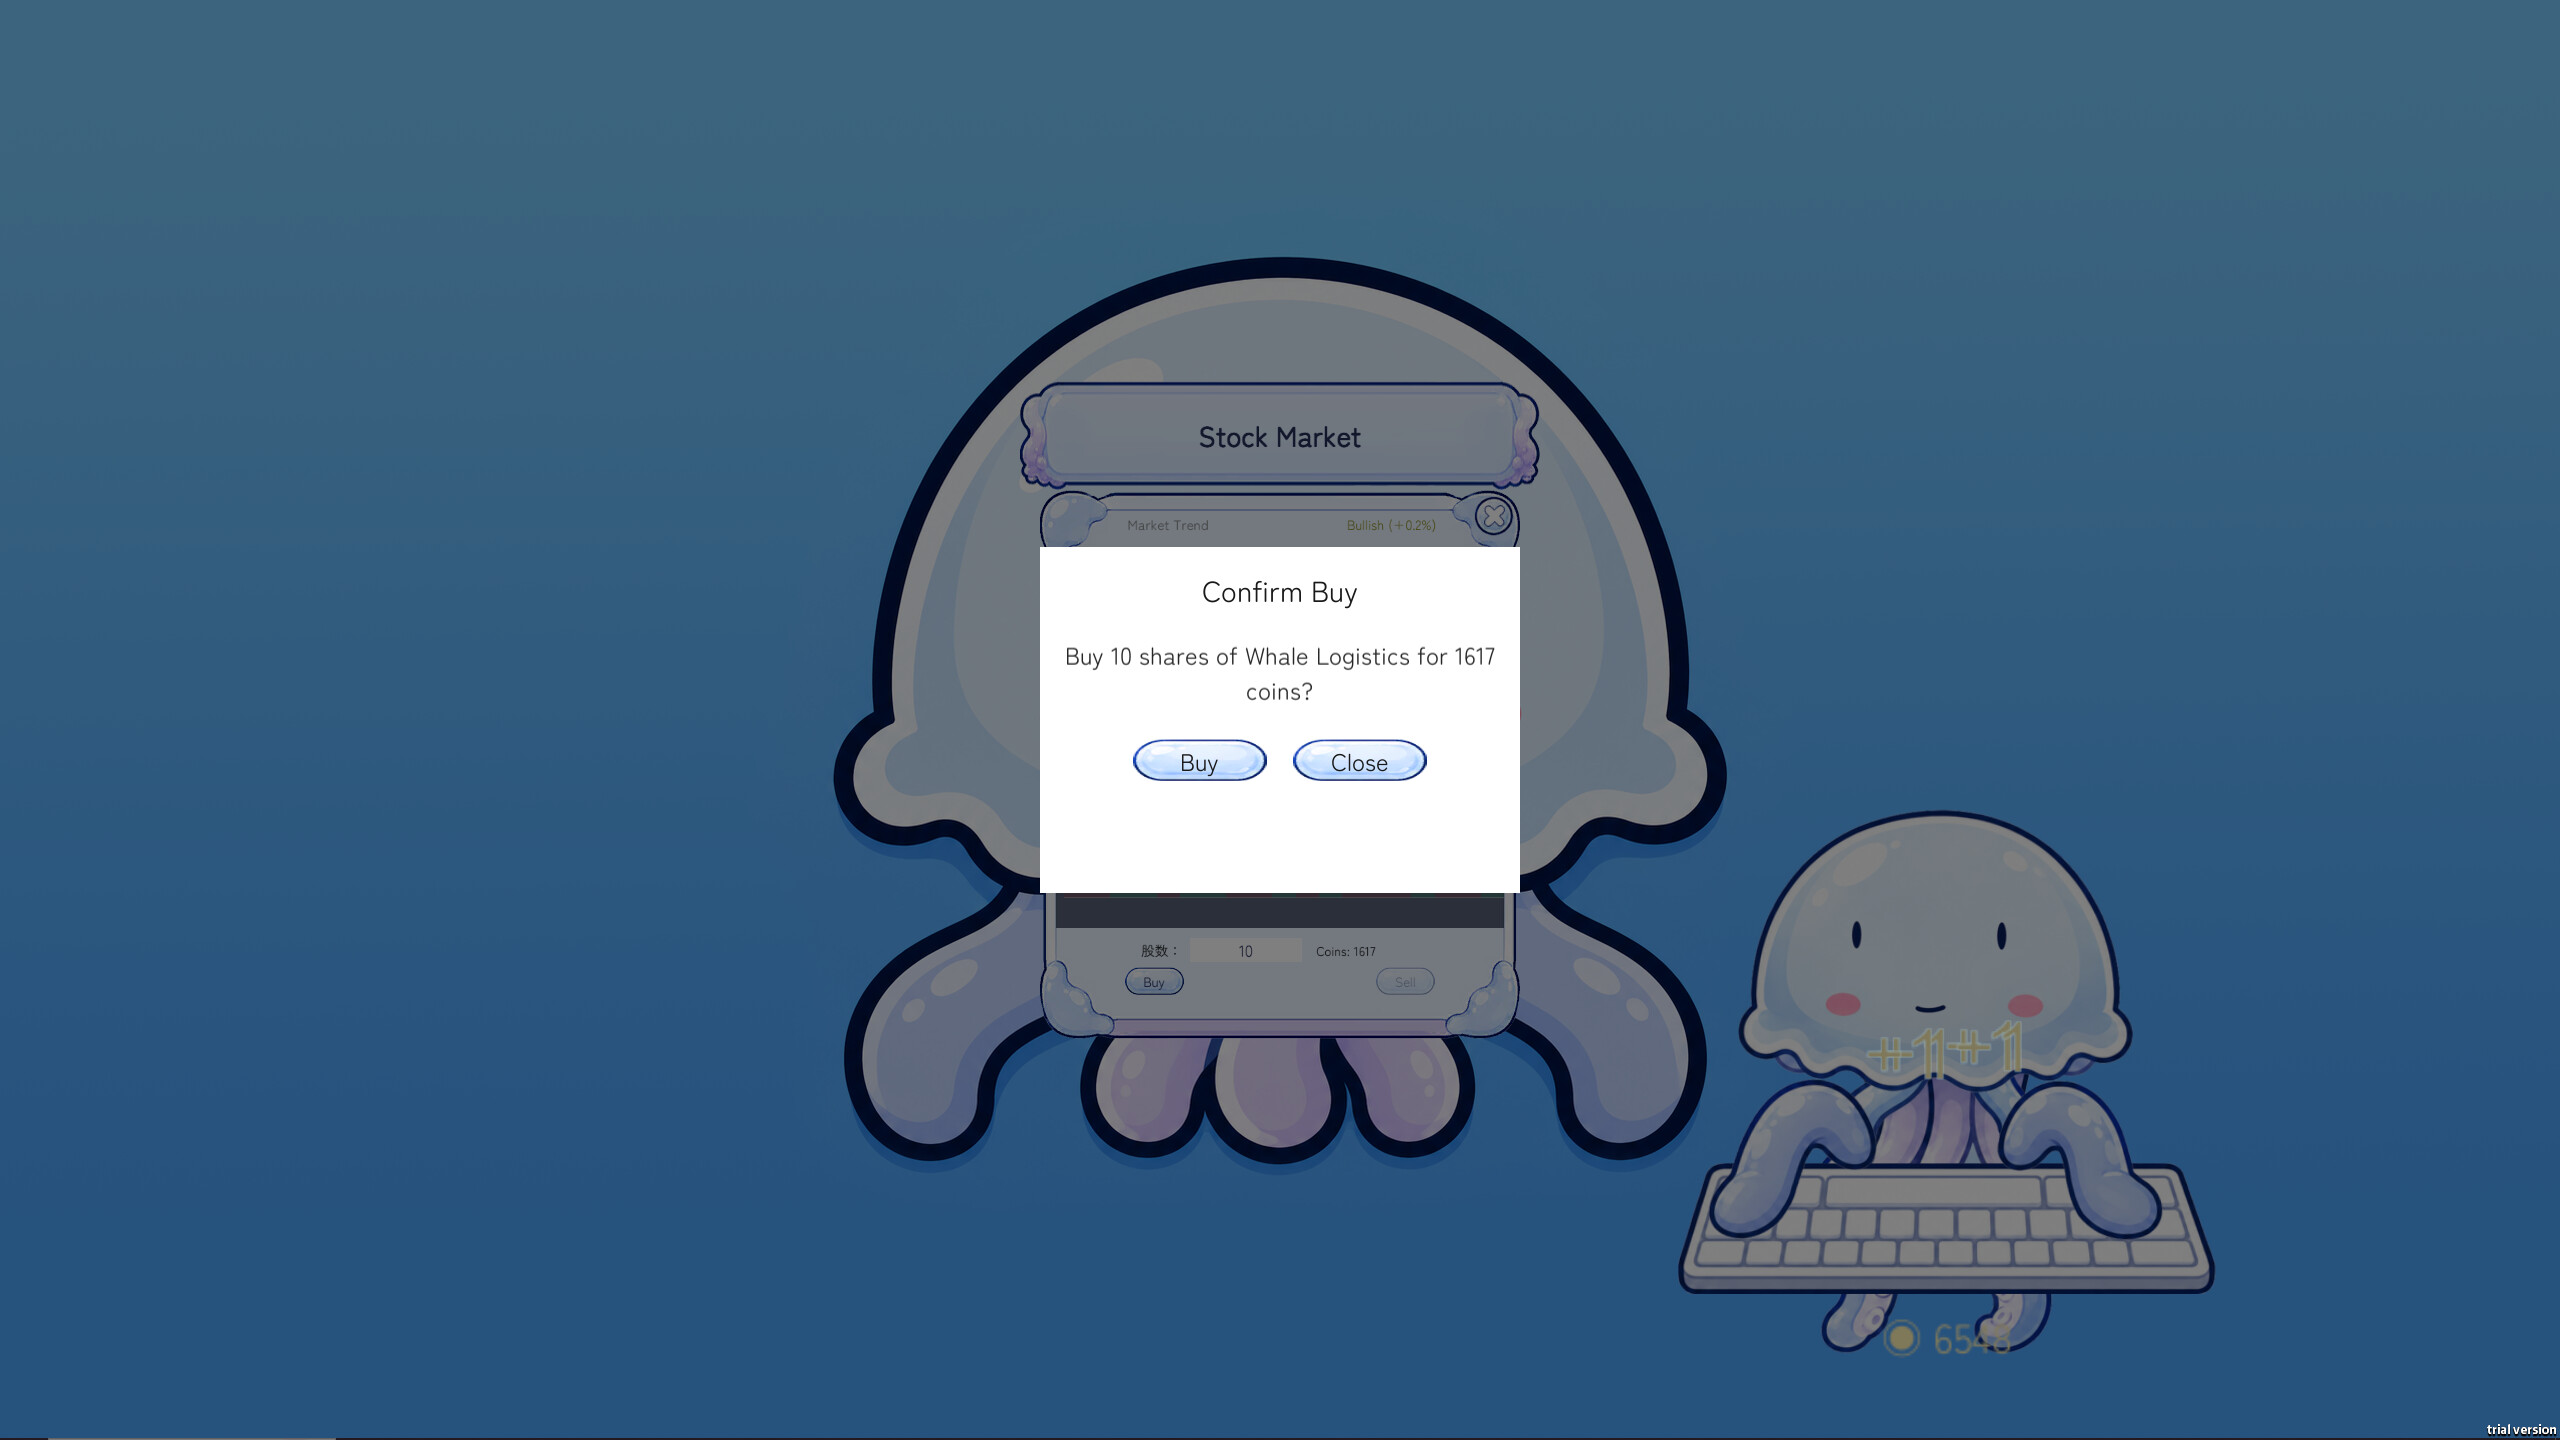Dismiss the Confirm Buy dialog via Close
Viewport: 2560px width, 1440px height.
pos(1359,761)
